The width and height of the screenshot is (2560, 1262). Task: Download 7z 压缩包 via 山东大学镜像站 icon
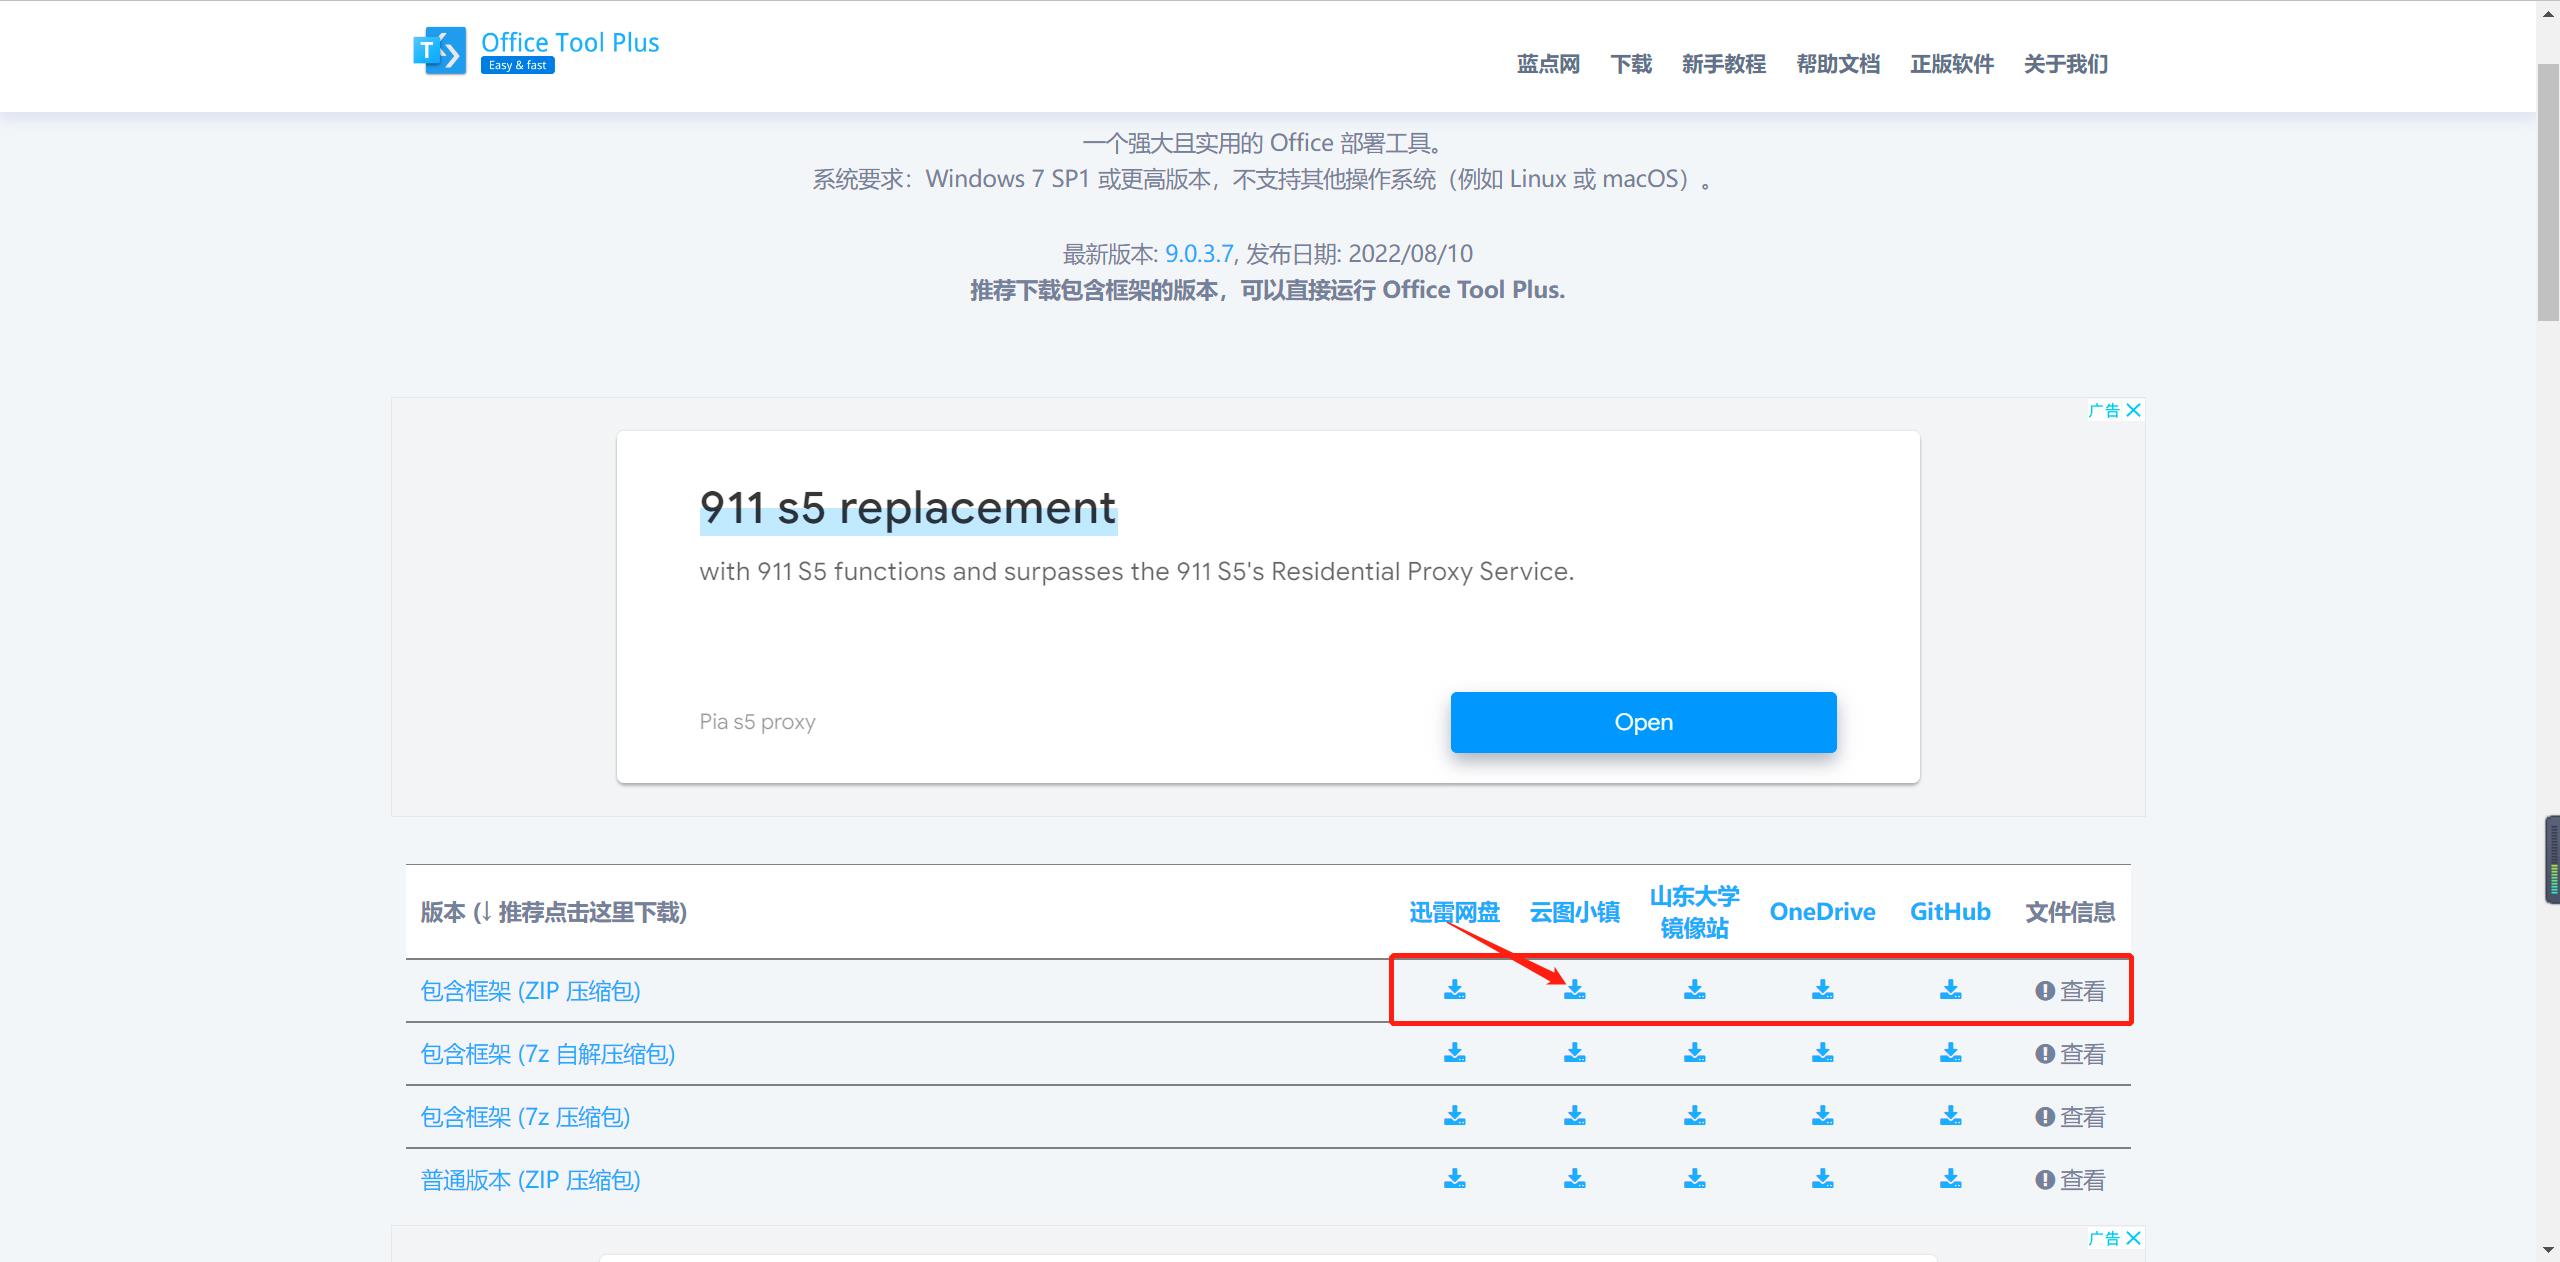[x=1695, y=1117]
